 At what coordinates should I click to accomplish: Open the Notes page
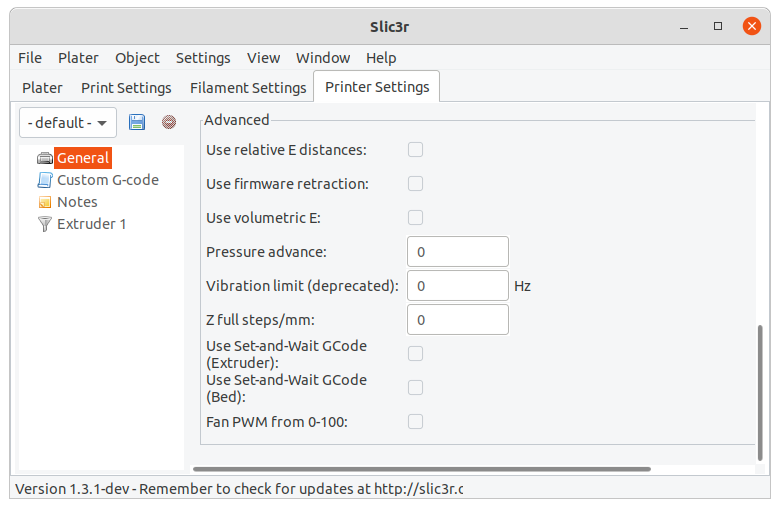pos(77,202)
